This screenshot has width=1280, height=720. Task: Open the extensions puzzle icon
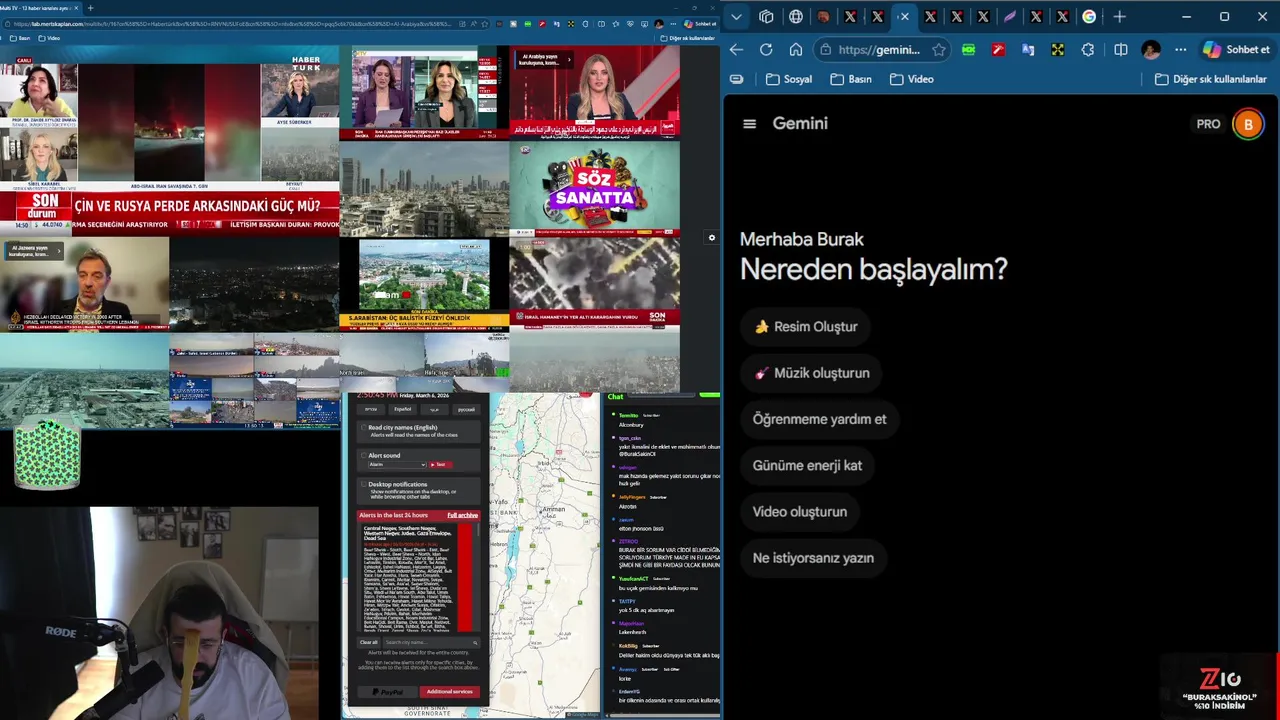pos(1088,49)
